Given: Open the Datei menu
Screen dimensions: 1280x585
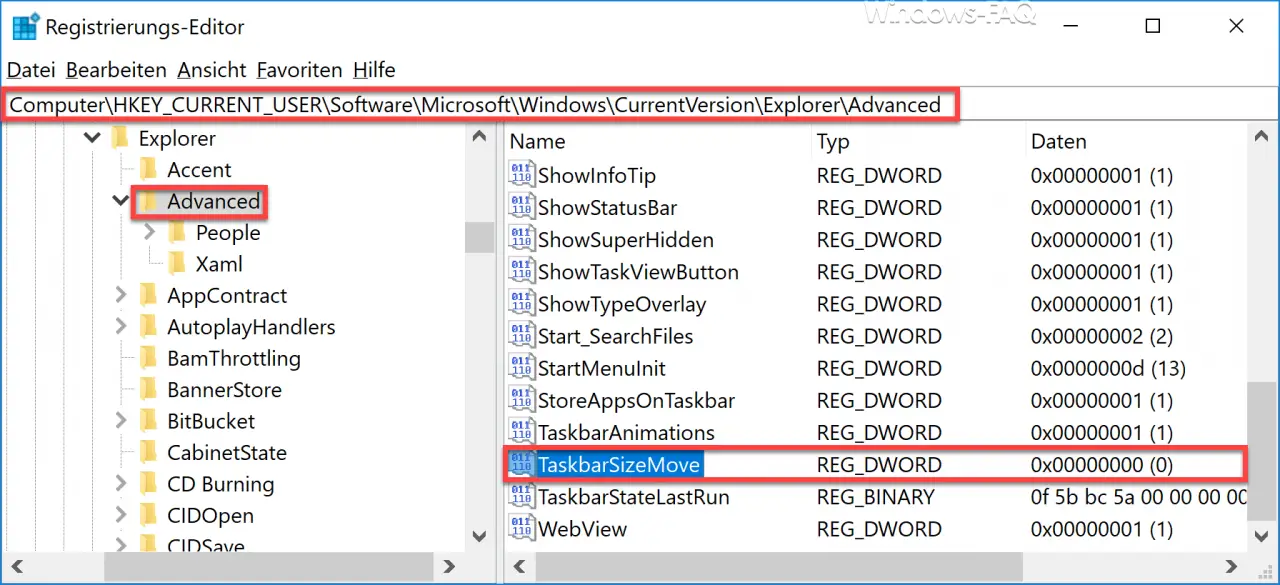Looking at the screenshot, I should [31, 70].
